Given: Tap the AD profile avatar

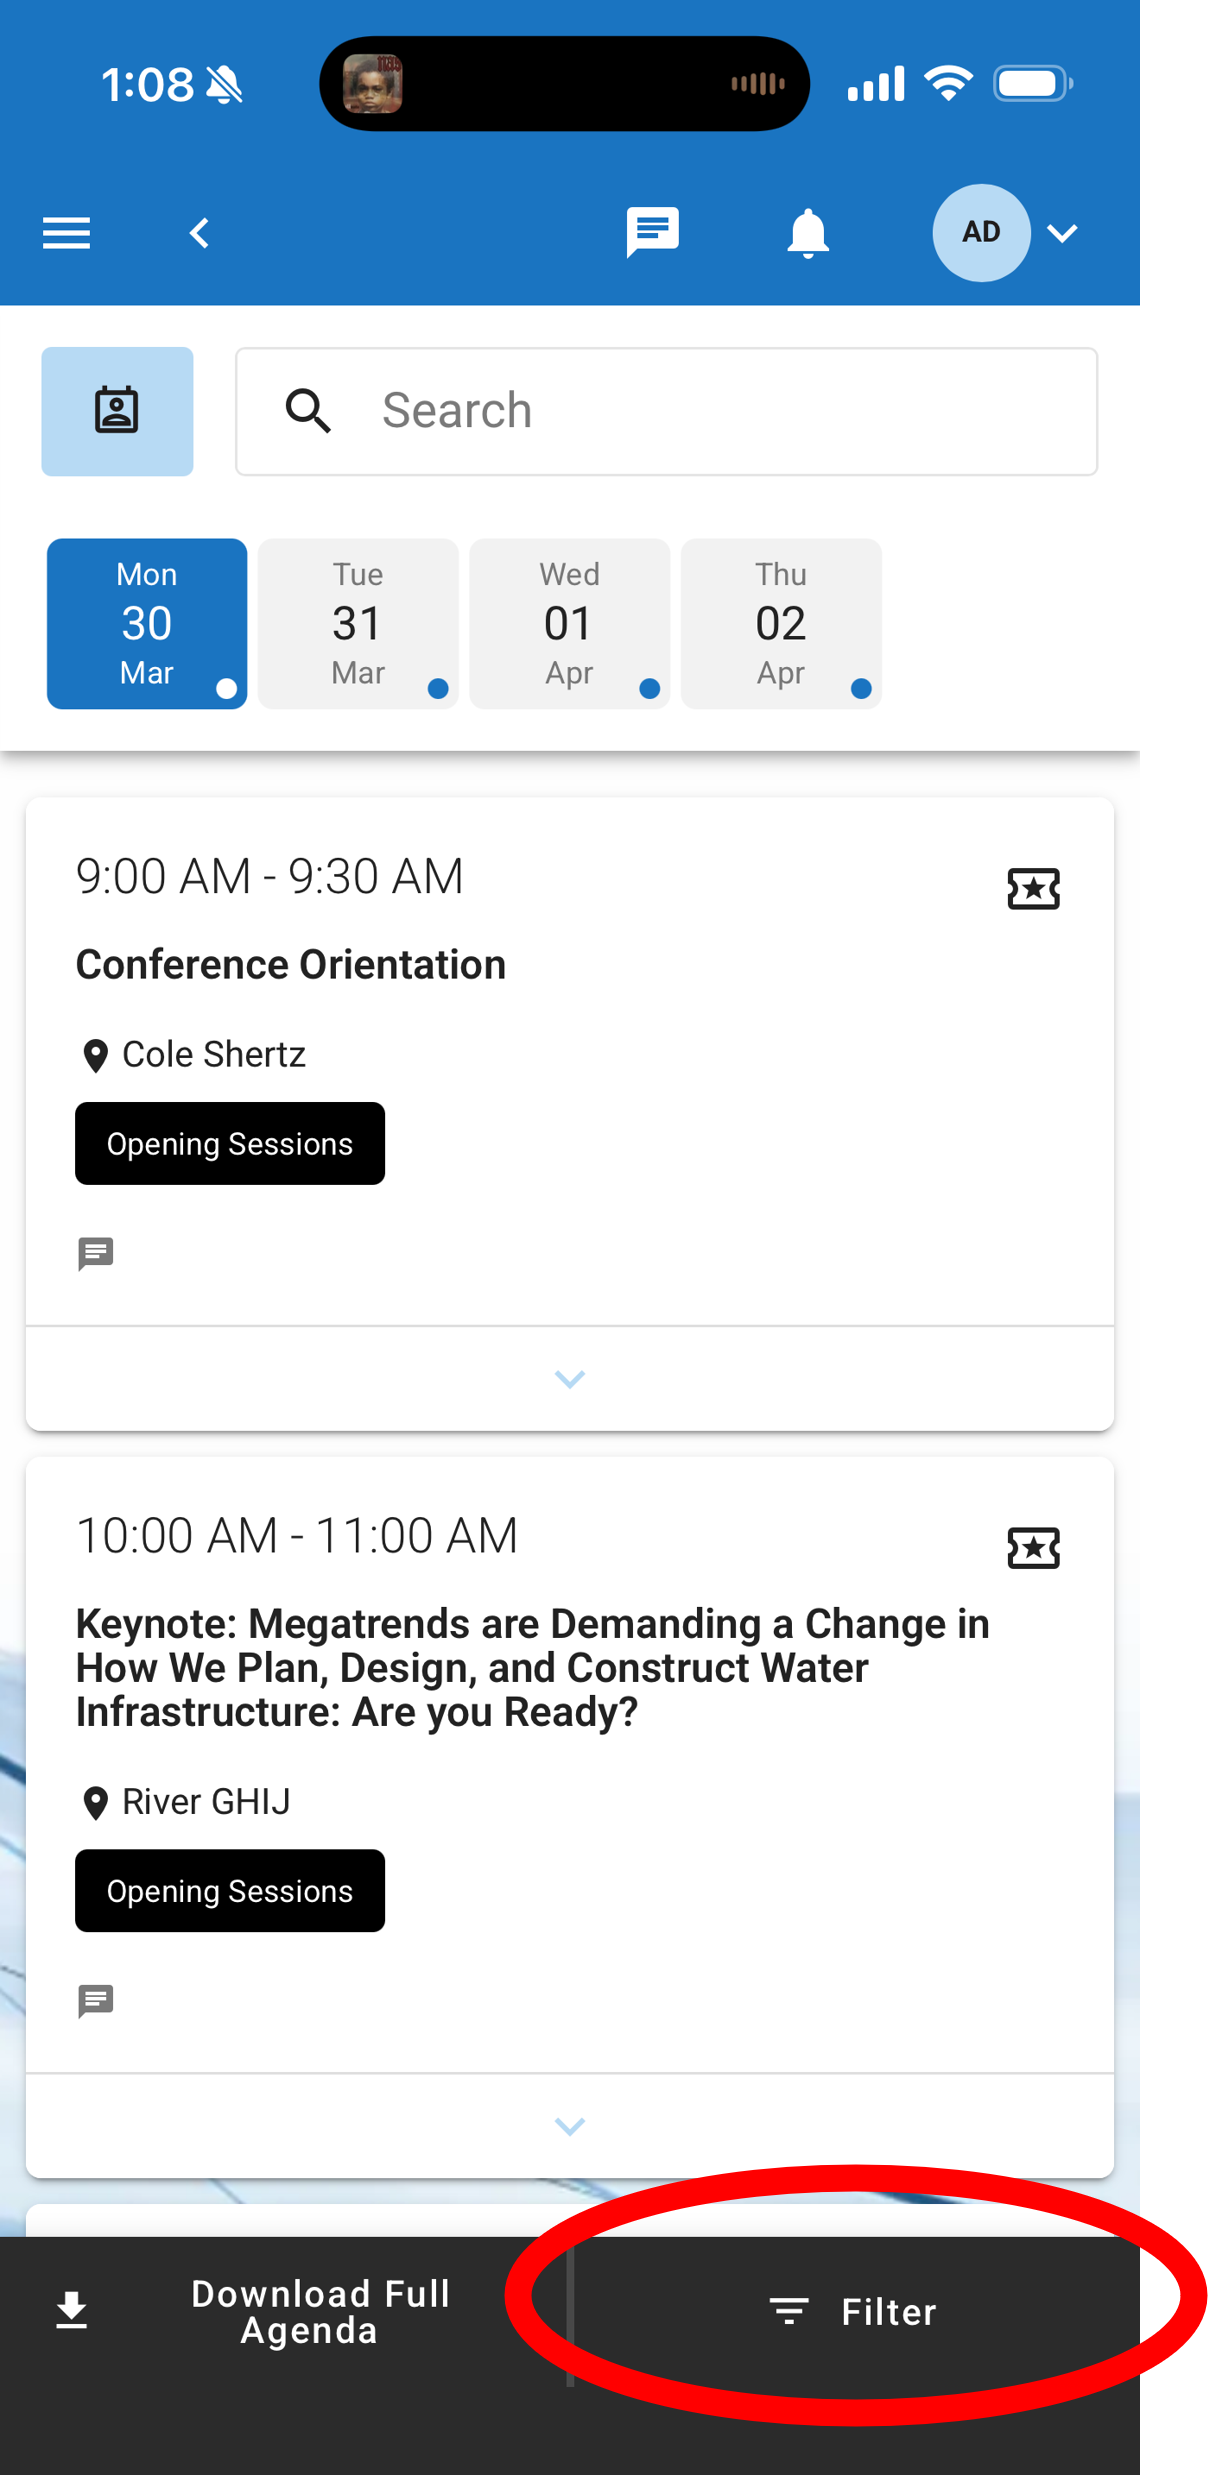Looking at the screenshot, I should (x=981, y=233).
